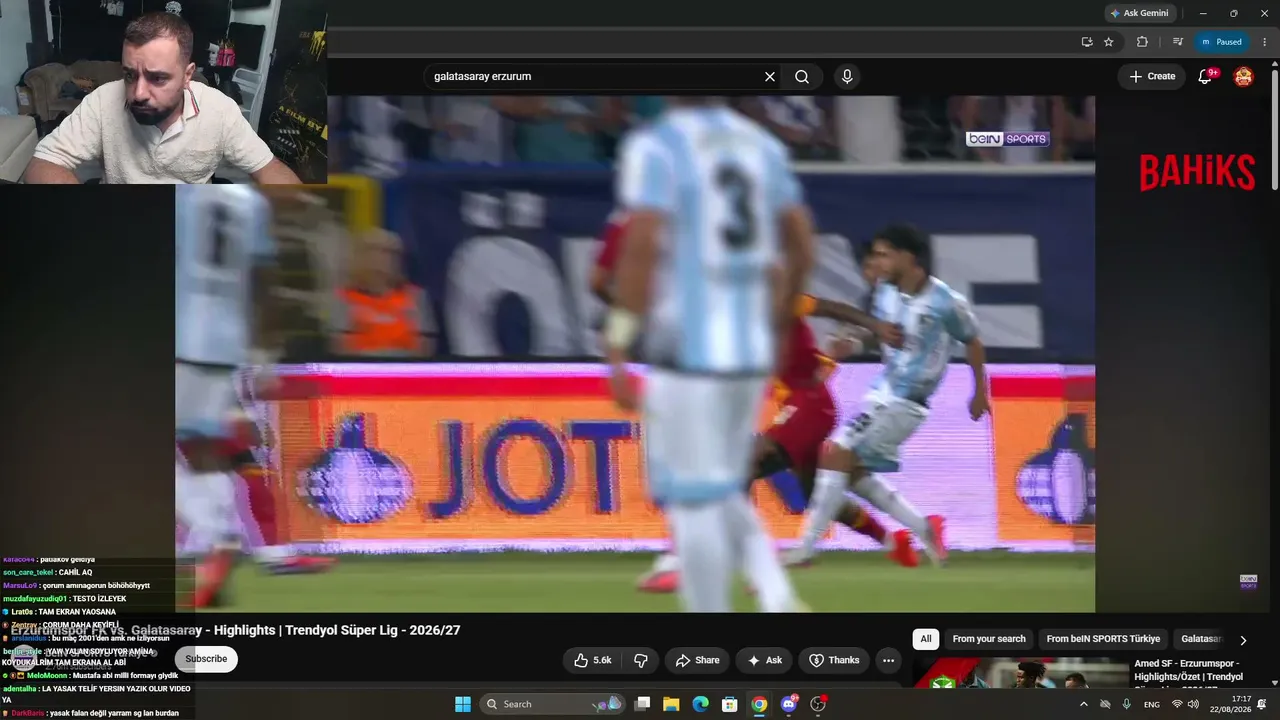Send a Thanks to the channel
This screenshot has height=720, width=1280.
pyautogui.click(x=834, y=660)
